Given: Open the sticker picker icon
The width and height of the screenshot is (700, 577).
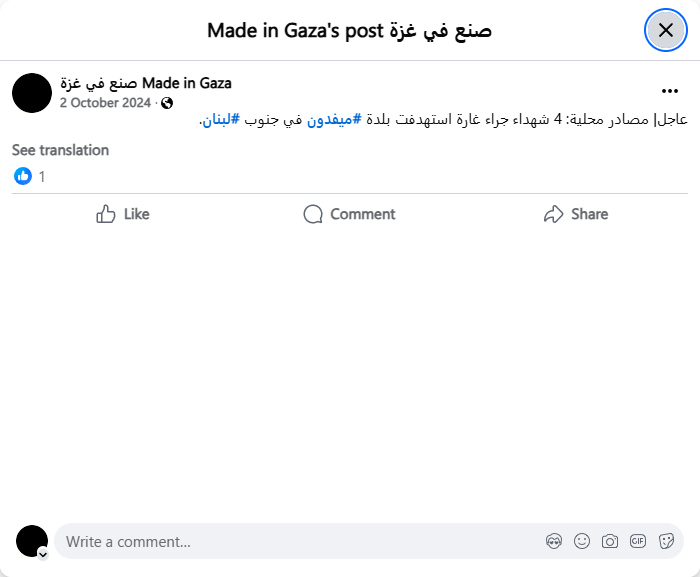Looking at the screenshot, I should tap(666, 541).
